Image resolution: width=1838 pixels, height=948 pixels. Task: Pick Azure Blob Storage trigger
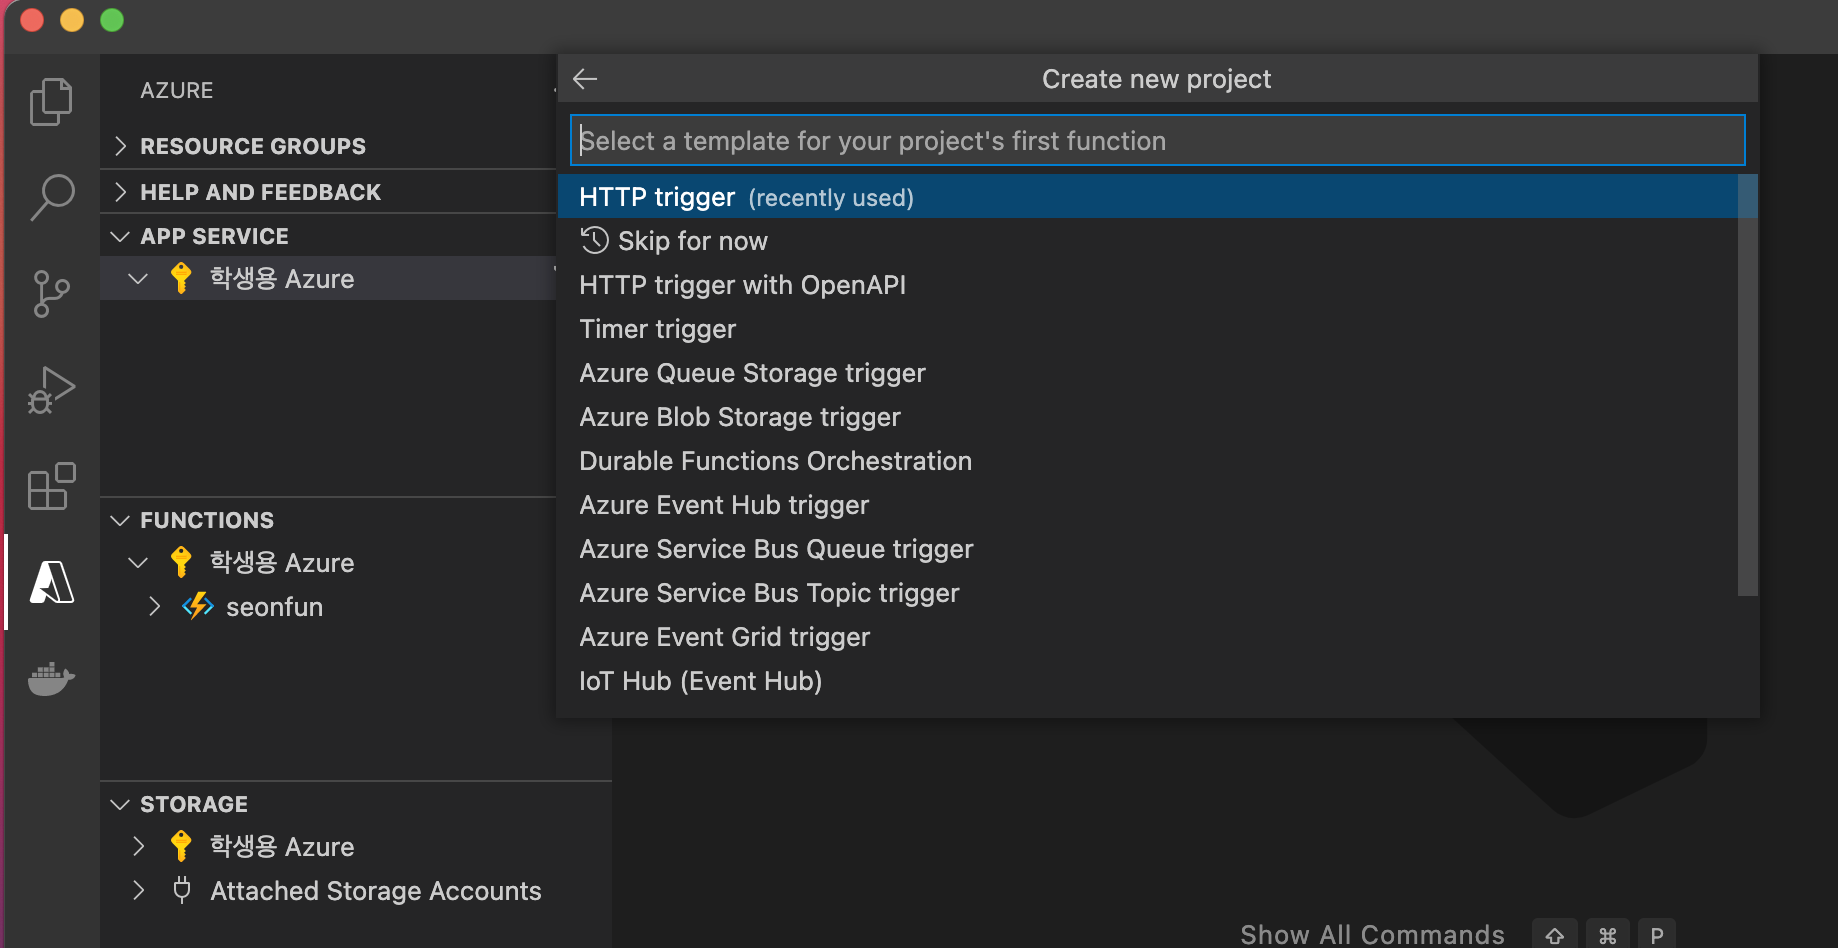(739, 417)
